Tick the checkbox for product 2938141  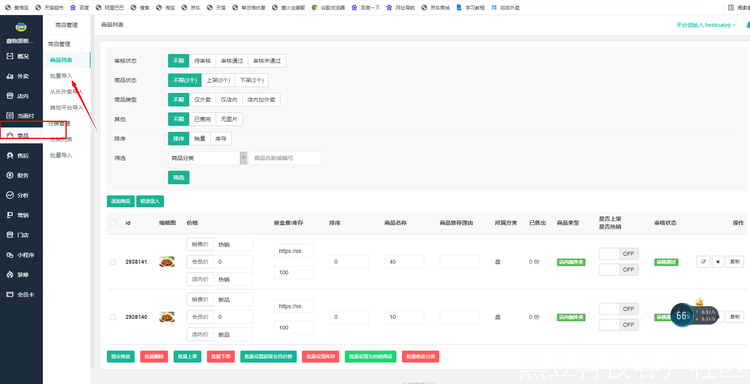[113, 262]
